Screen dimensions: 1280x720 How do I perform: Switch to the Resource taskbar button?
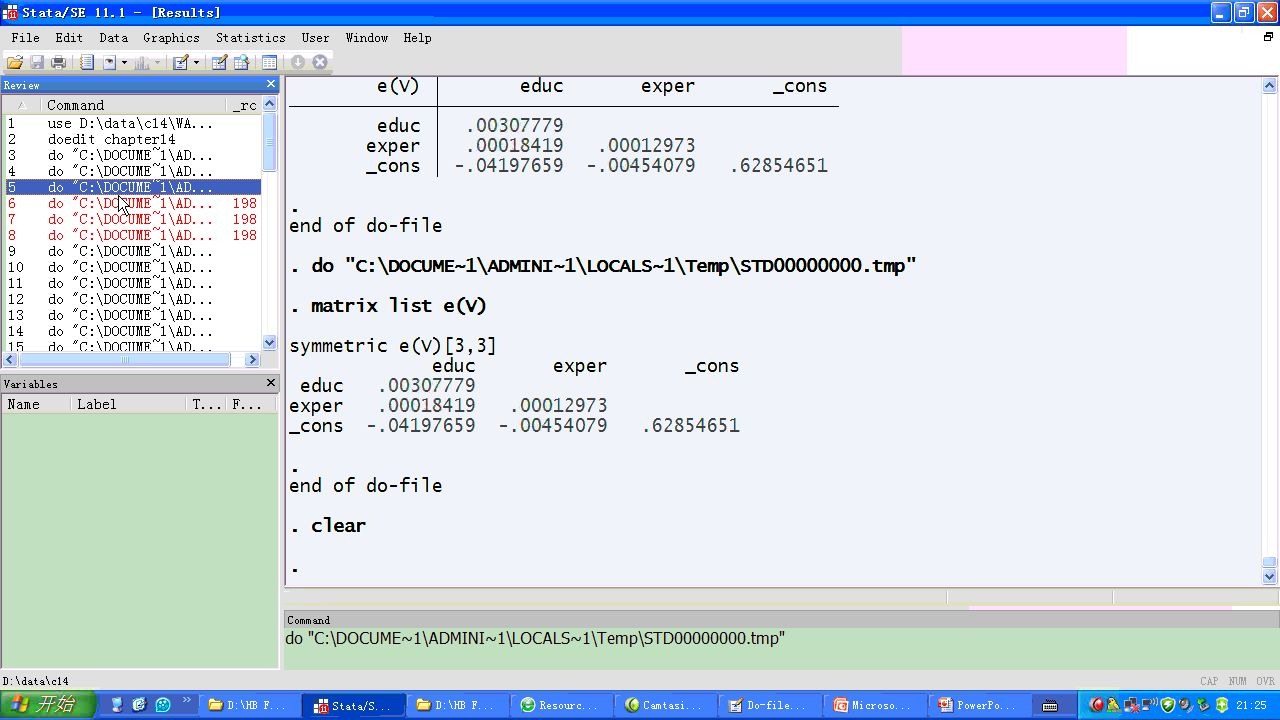pyautogui.click(x=563, y=705)
